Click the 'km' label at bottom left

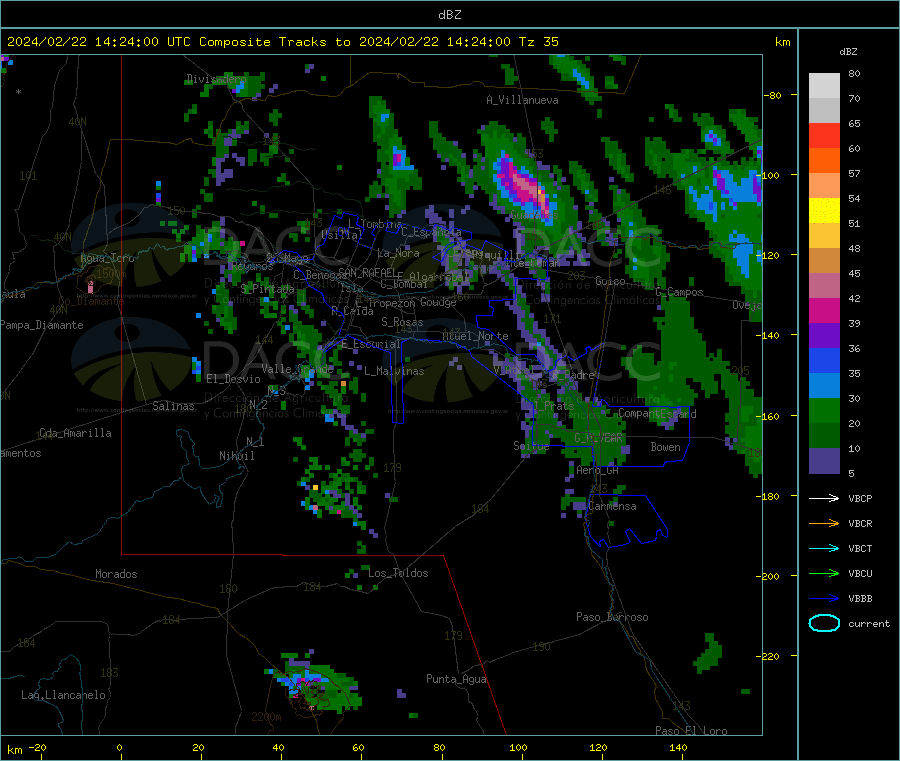coord(15,750)
